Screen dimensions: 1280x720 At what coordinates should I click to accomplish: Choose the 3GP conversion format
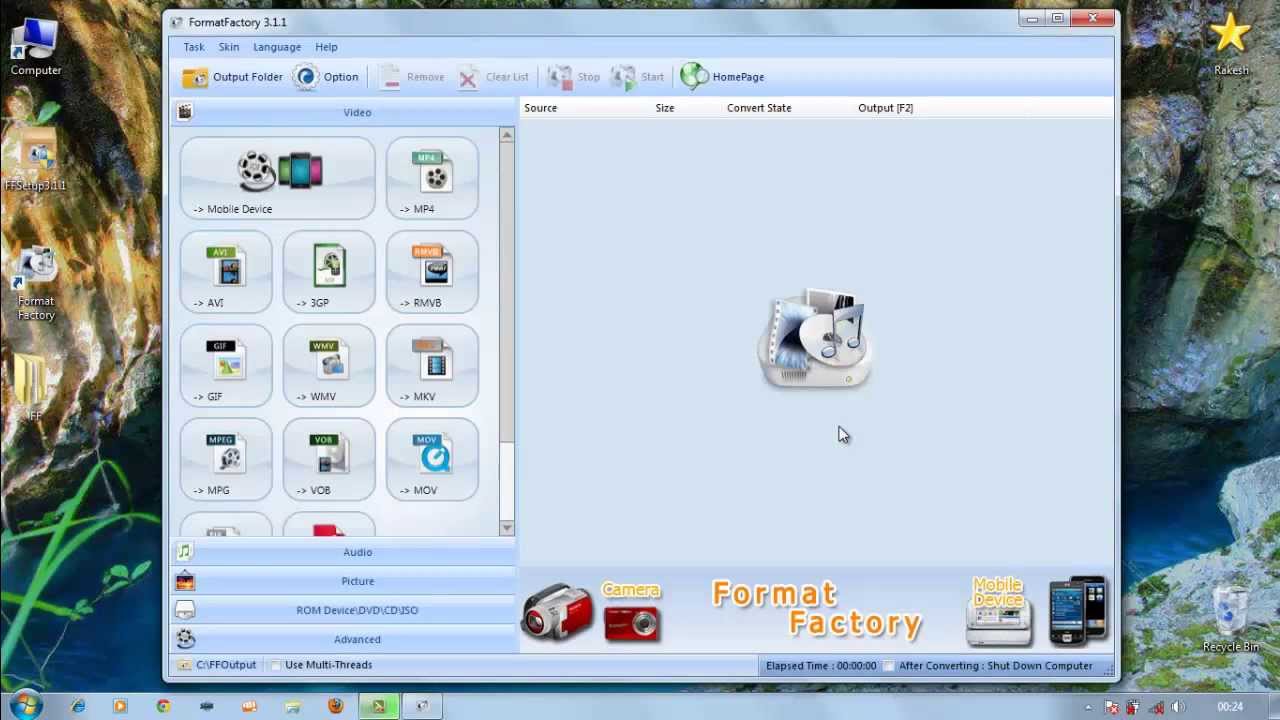coord(329,272)
